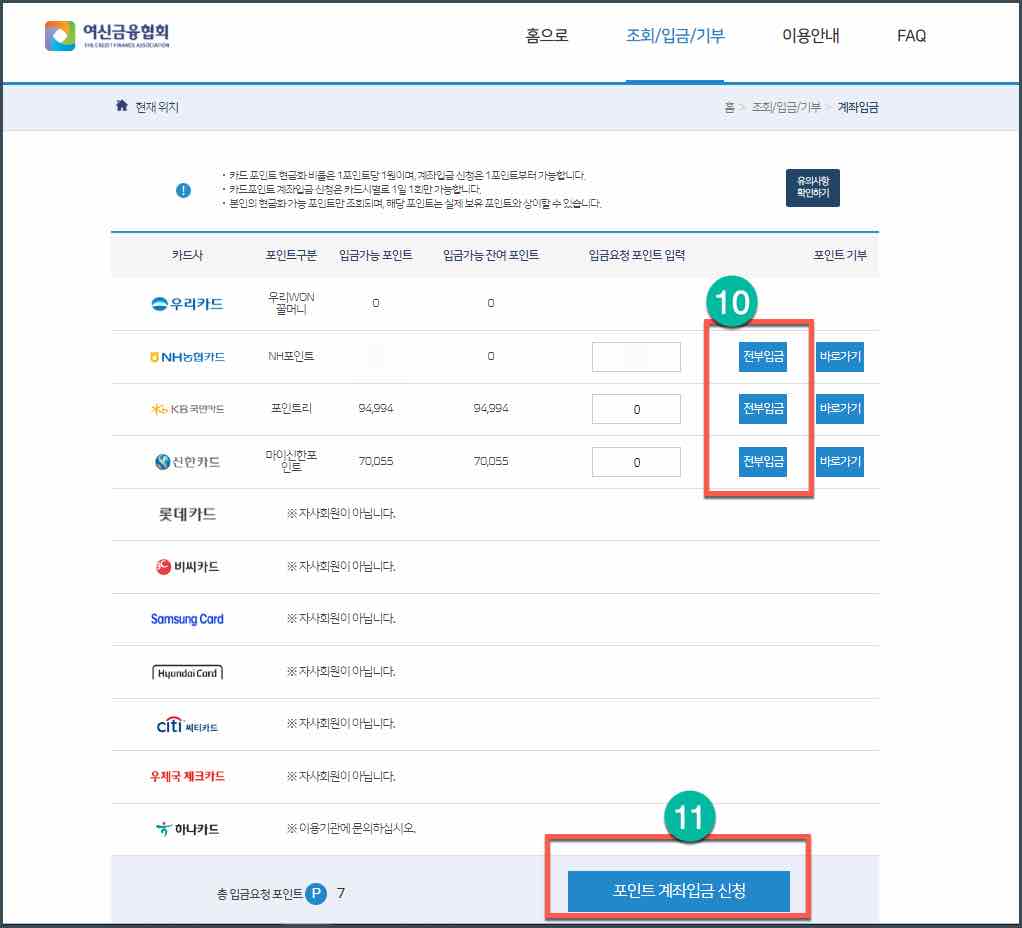Open the 조회/입금/기부 menu
1022x928 pixels.
[675, 36]
